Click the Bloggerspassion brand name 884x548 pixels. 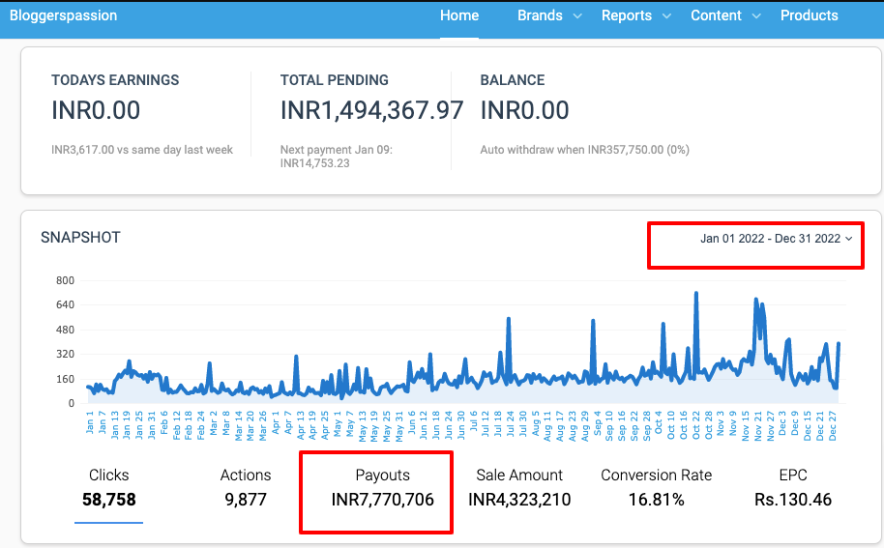pos(63,16)
